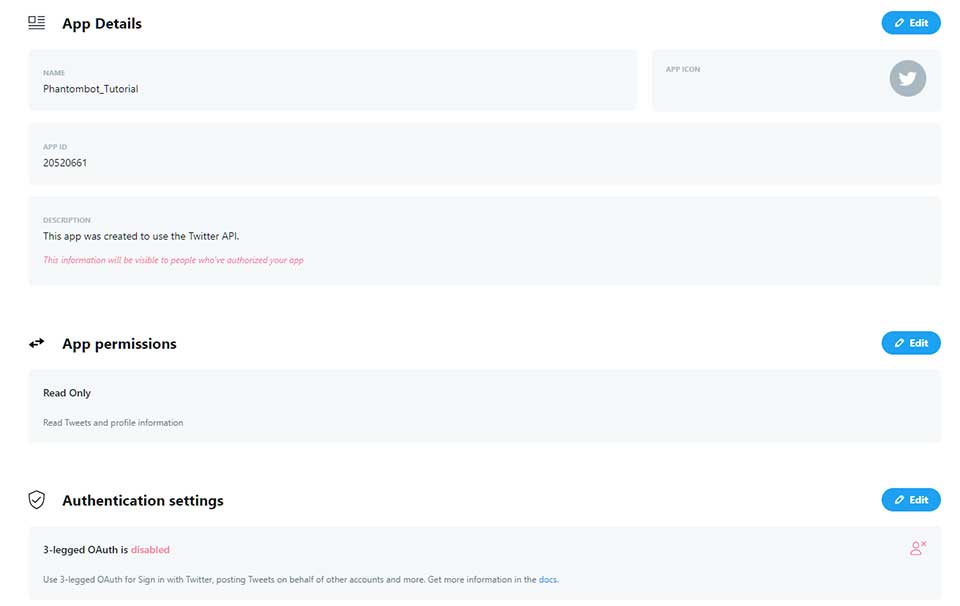Open the docs link for 3-legged OAuth

[547, 580]
